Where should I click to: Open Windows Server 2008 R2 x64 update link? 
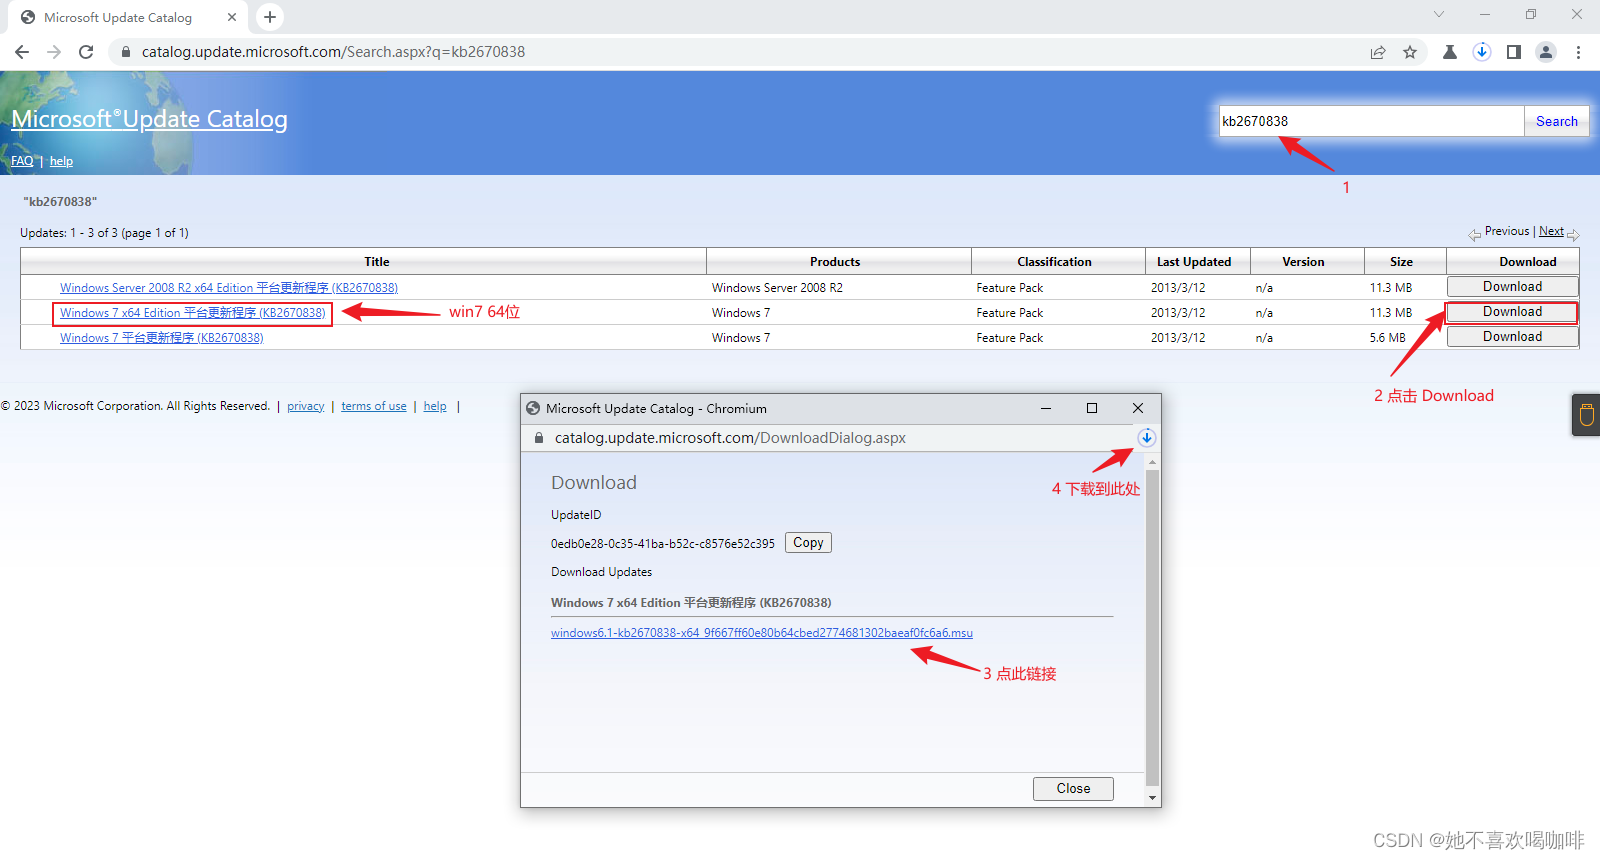[229, 288]
